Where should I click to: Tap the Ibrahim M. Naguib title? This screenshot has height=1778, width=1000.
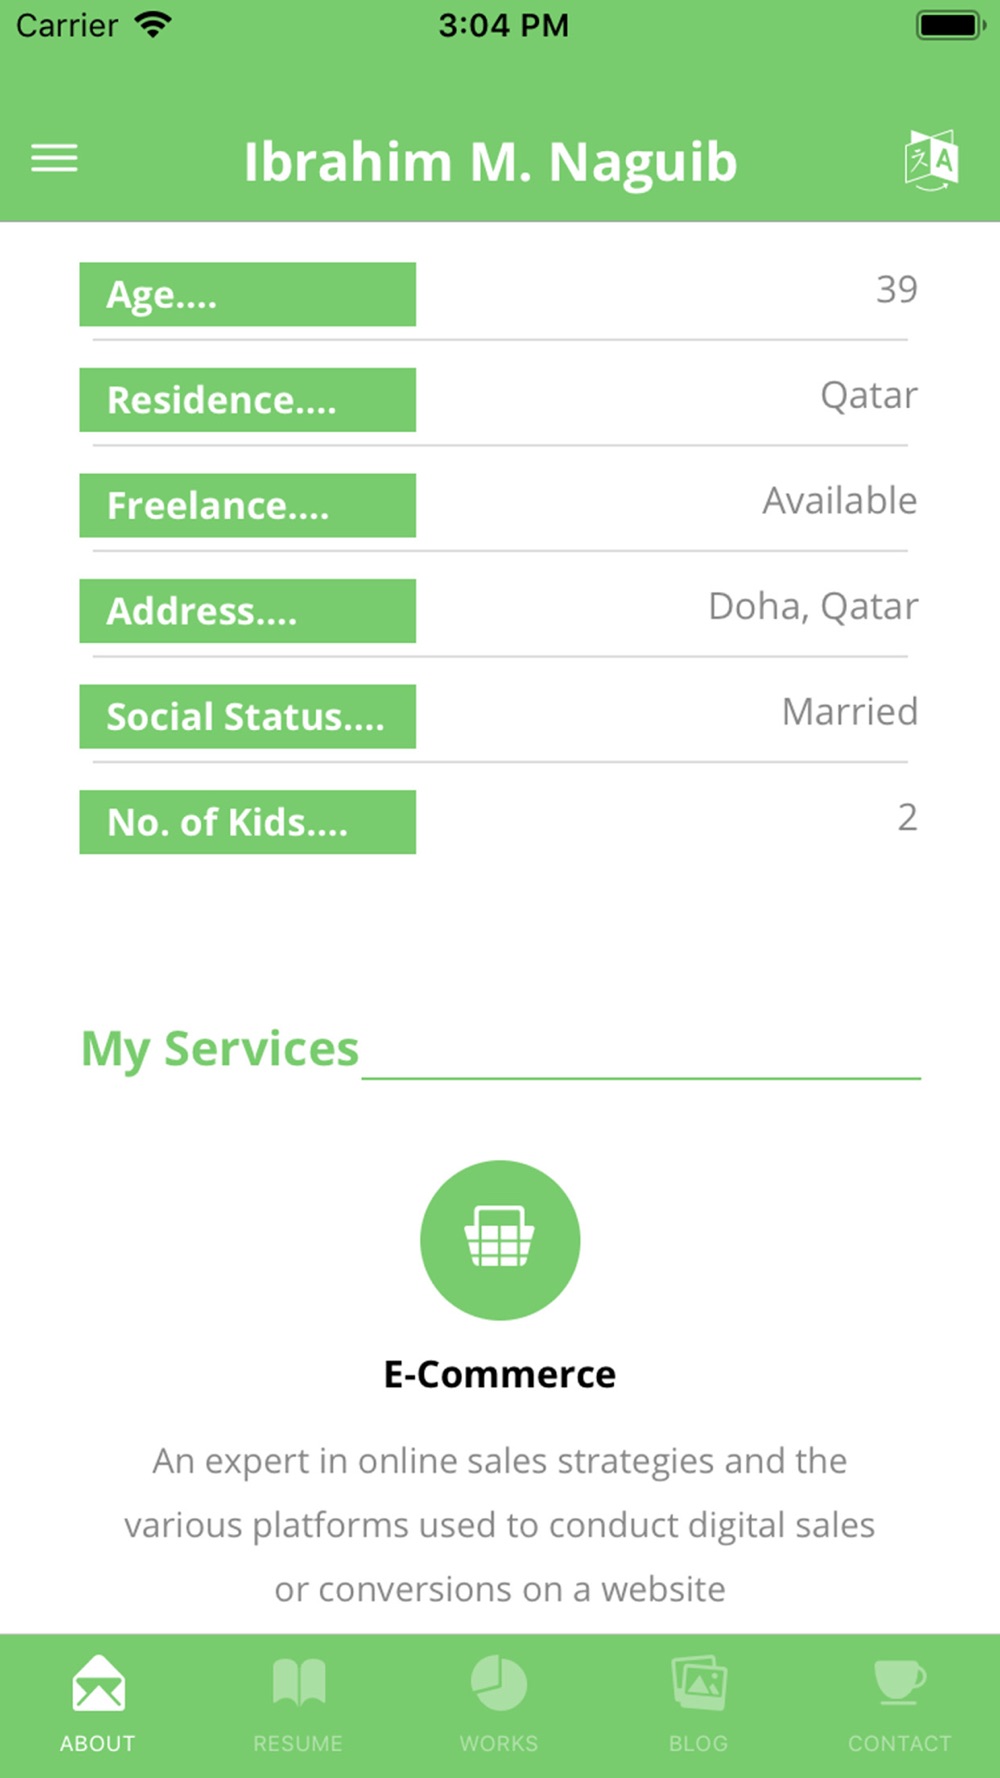point(491,162)
